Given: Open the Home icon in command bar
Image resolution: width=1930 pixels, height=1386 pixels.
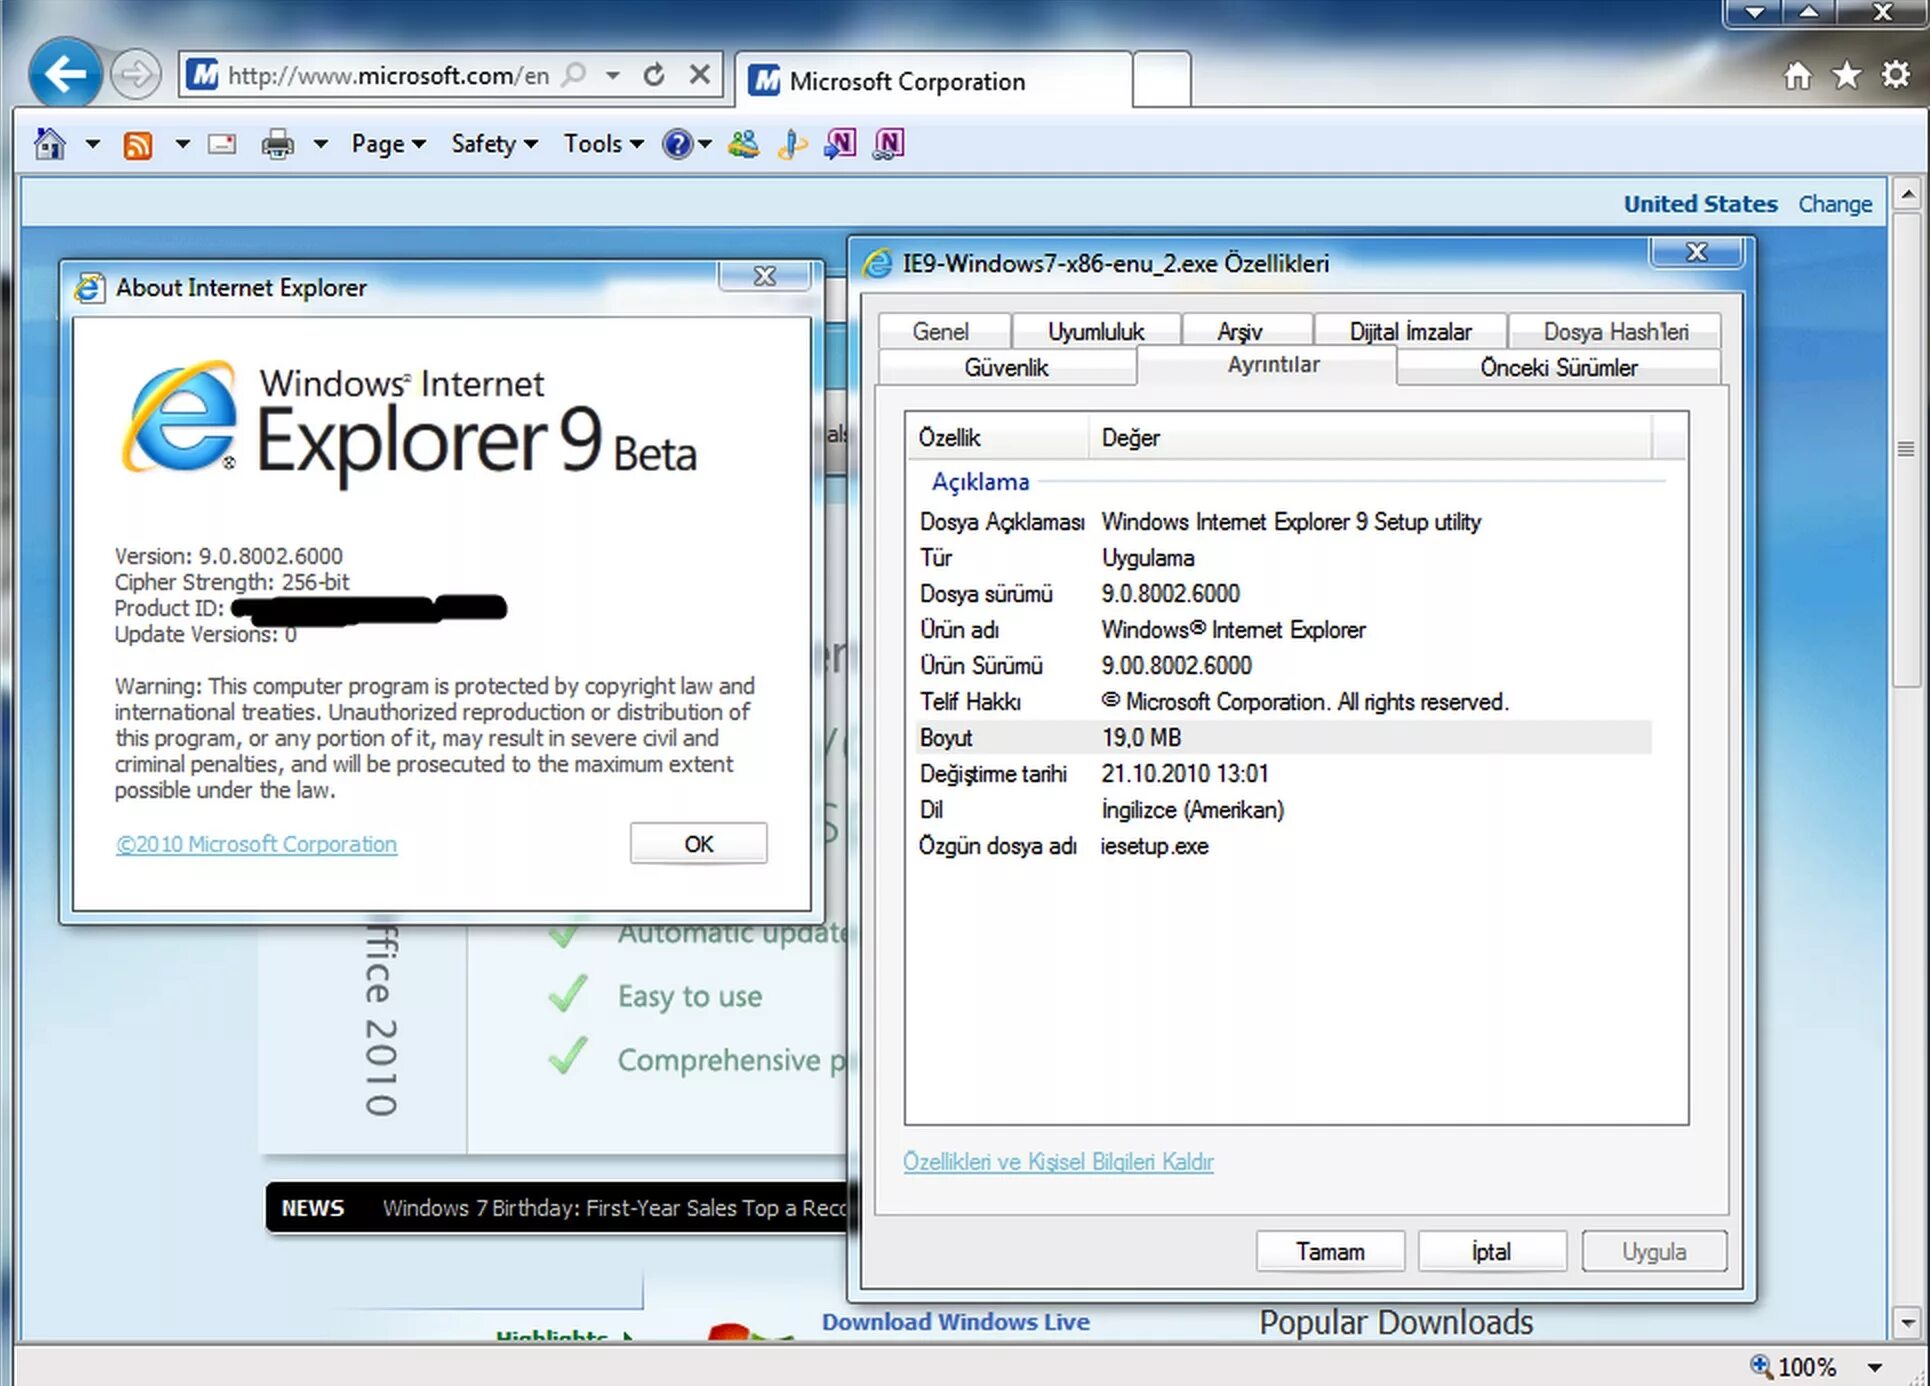Looking at the screenshot, I should pyautogui.click(x=49, y=144).
